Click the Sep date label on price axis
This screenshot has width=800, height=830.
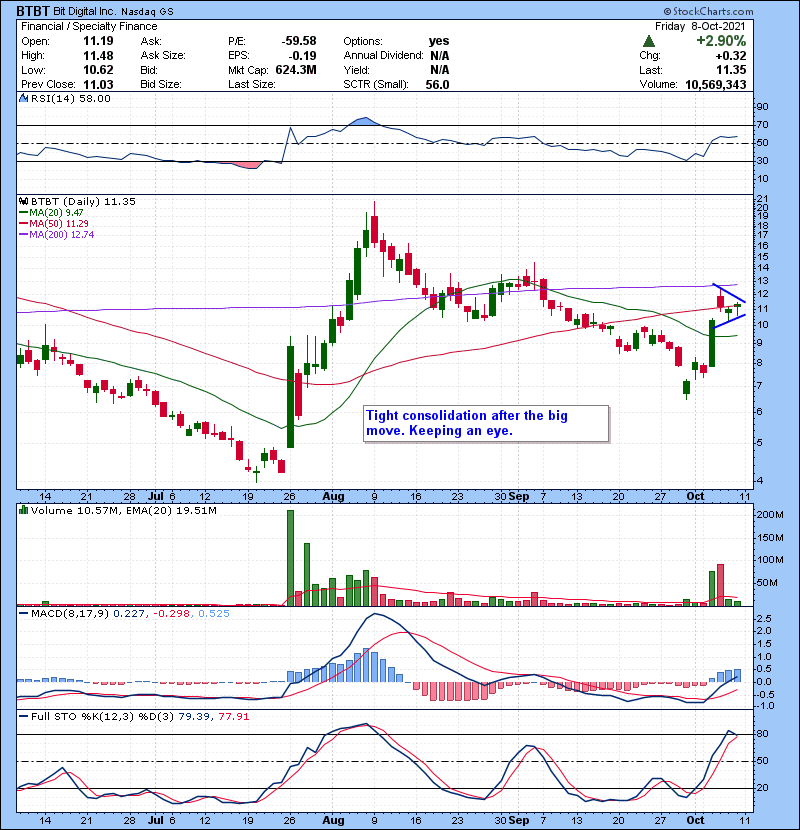[x=519, y=496]
